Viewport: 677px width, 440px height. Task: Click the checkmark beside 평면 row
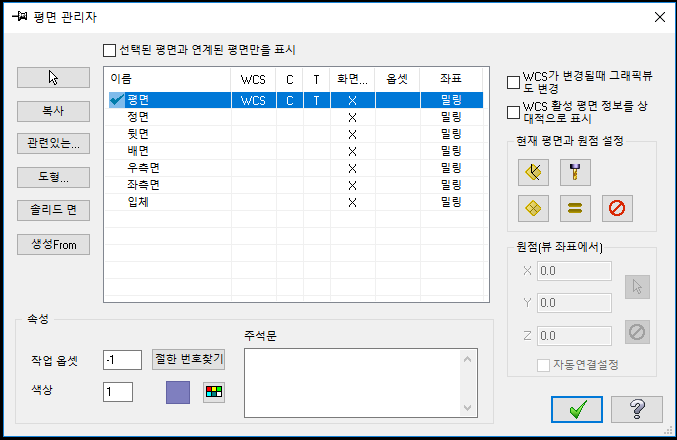point(117,100)
